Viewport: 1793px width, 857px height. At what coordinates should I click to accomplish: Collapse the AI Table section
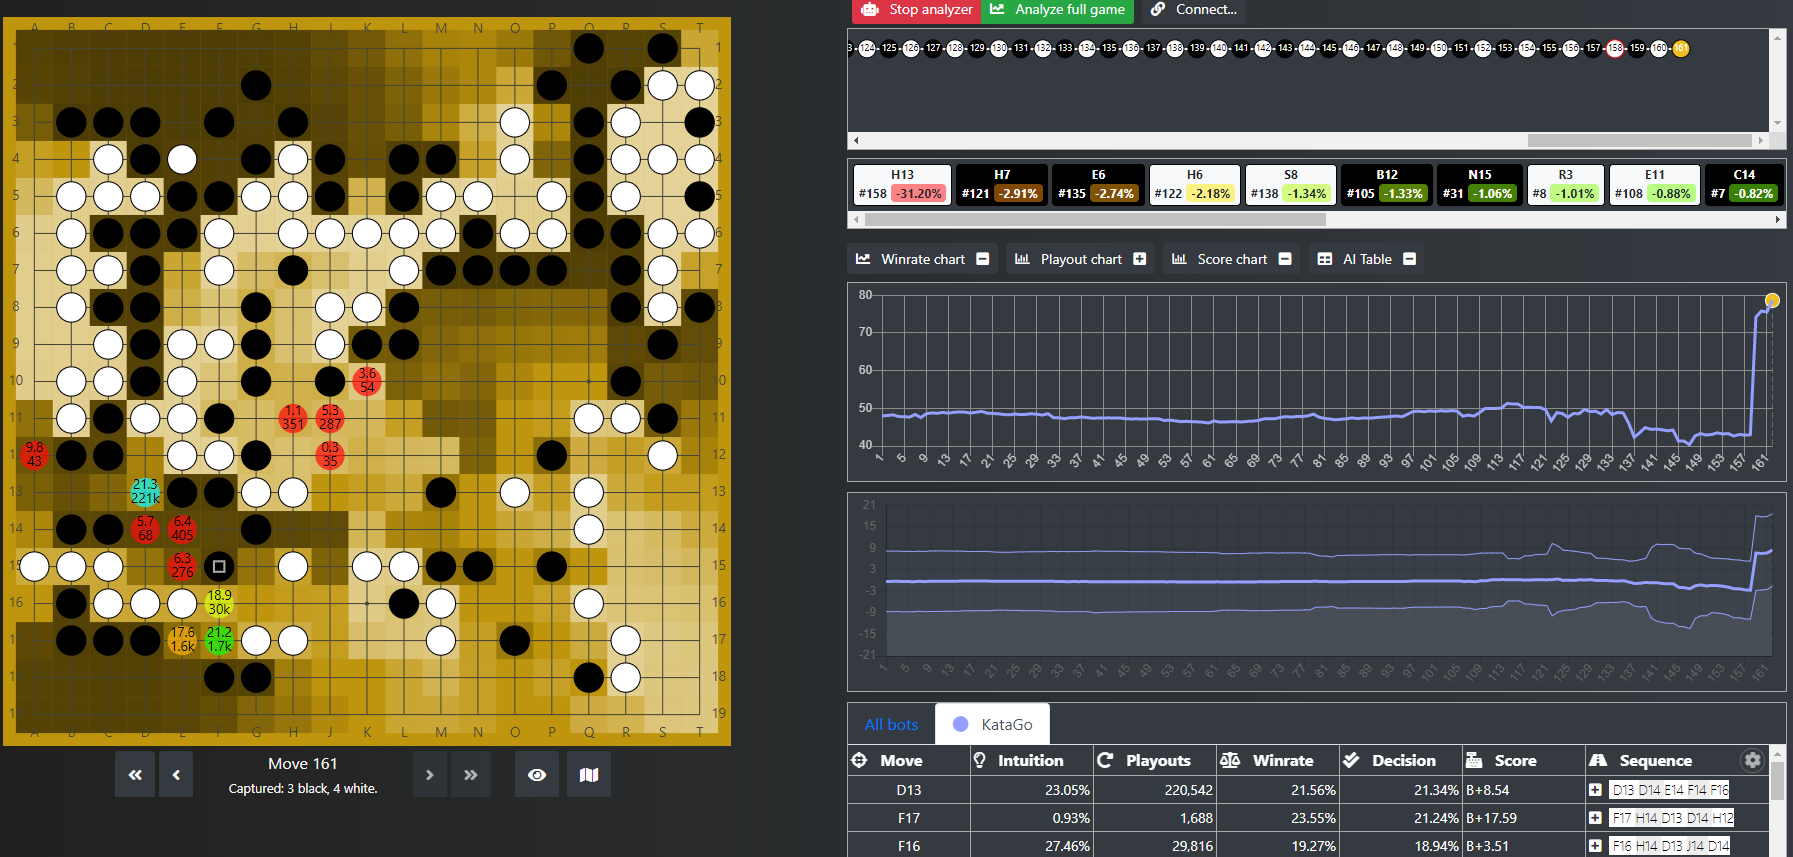pos(1409,259)
